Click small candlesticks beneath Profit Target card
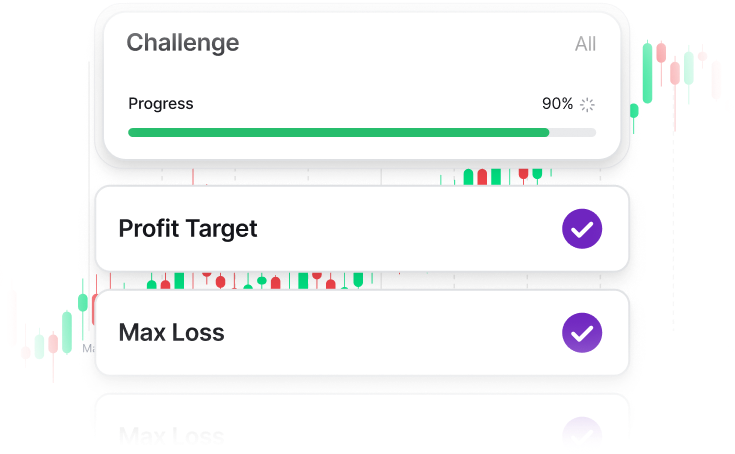This screenshot has height=454, width=735. click(x=260, y=280)
